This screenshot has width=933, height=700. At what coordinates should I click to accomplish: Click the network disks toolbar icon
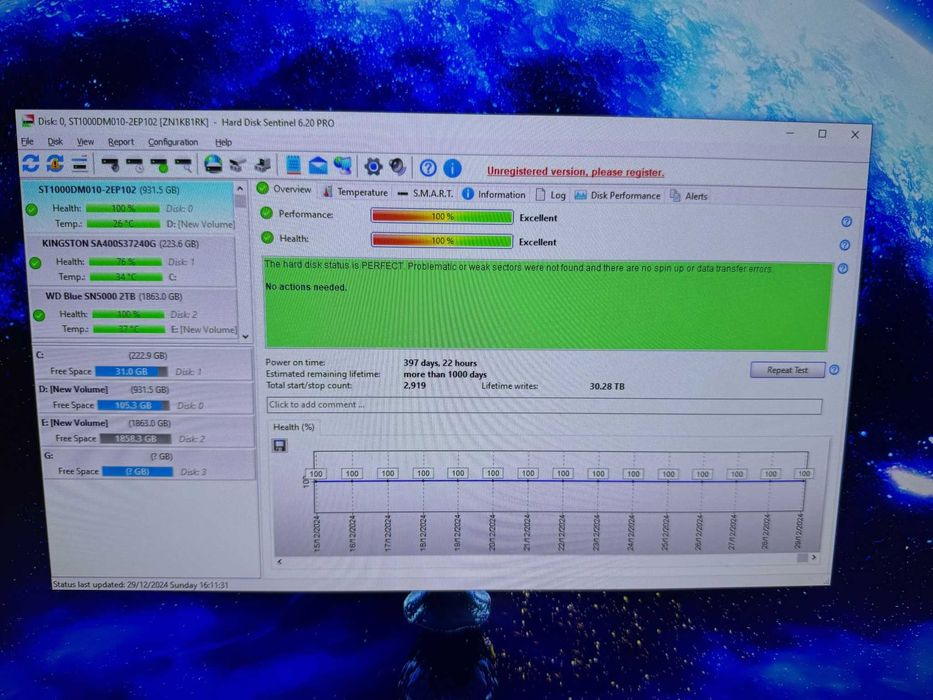coord(238,165)
